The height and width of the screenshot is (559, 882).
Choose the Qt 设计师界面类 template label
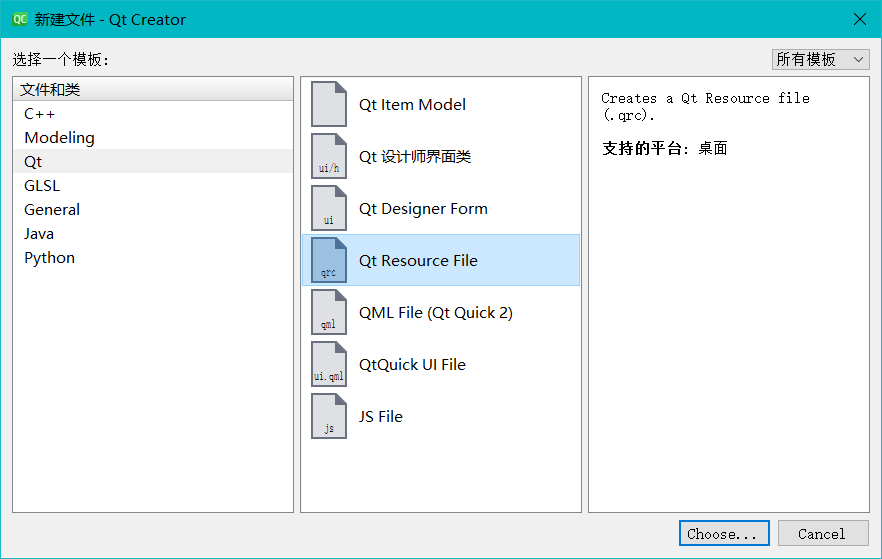tap(415, 156)
